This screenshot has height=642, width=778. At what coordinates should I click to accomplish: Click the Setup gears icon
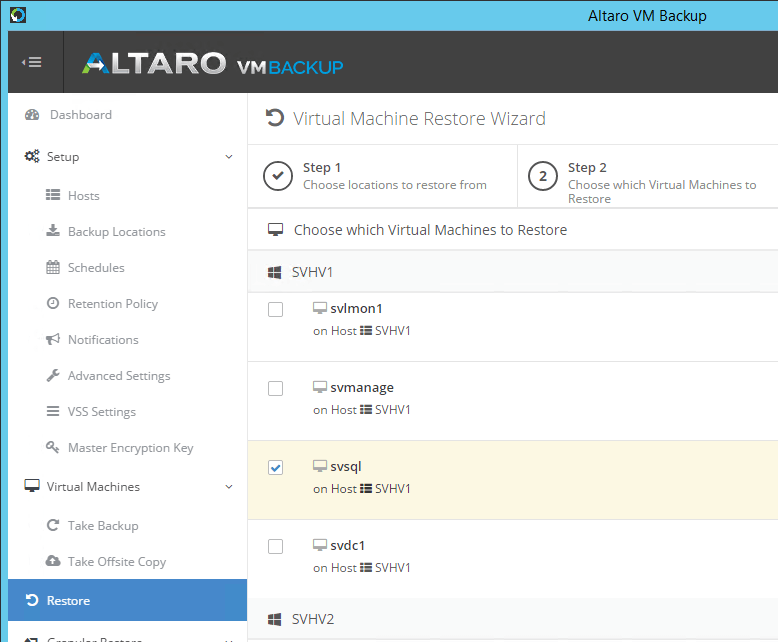[x=32, y=156]
